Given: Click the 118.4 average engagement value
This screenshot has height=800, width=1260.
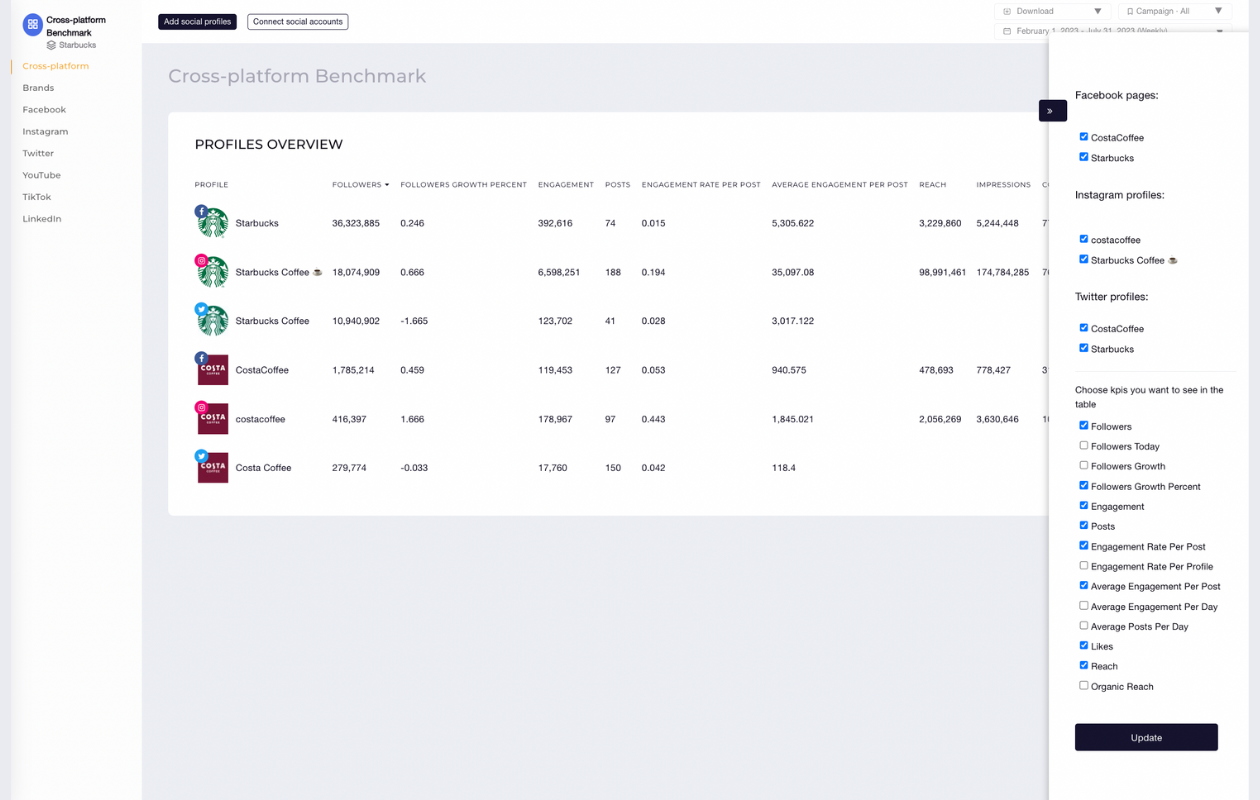Looking at the screenshot, I should (x=784, y=468).
